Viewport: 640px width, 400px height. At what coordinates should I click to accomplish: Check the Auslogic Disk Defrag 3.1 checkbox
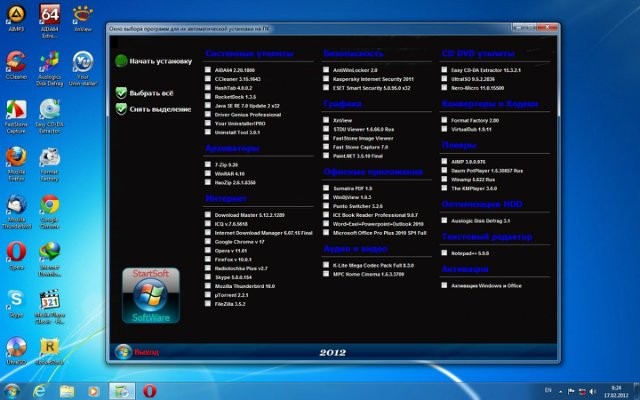(x=444, y=220)
